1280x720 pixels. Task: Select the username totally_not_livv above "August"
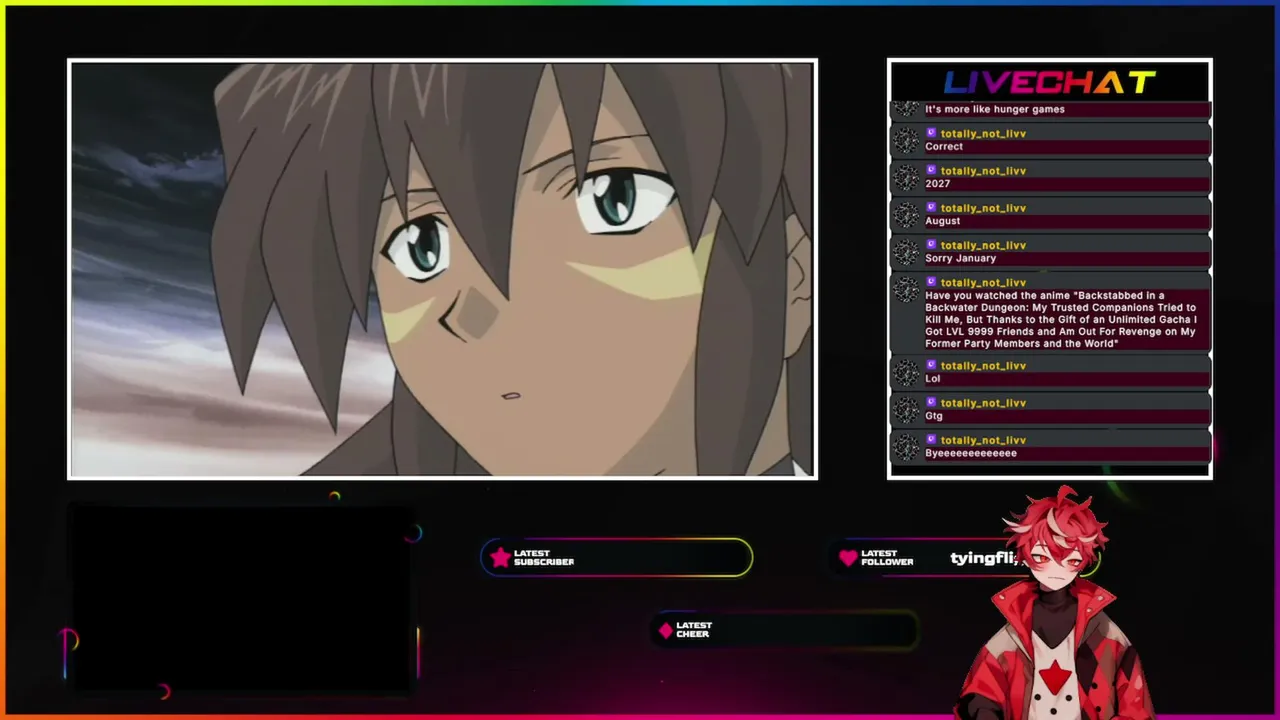click(983, 207)
